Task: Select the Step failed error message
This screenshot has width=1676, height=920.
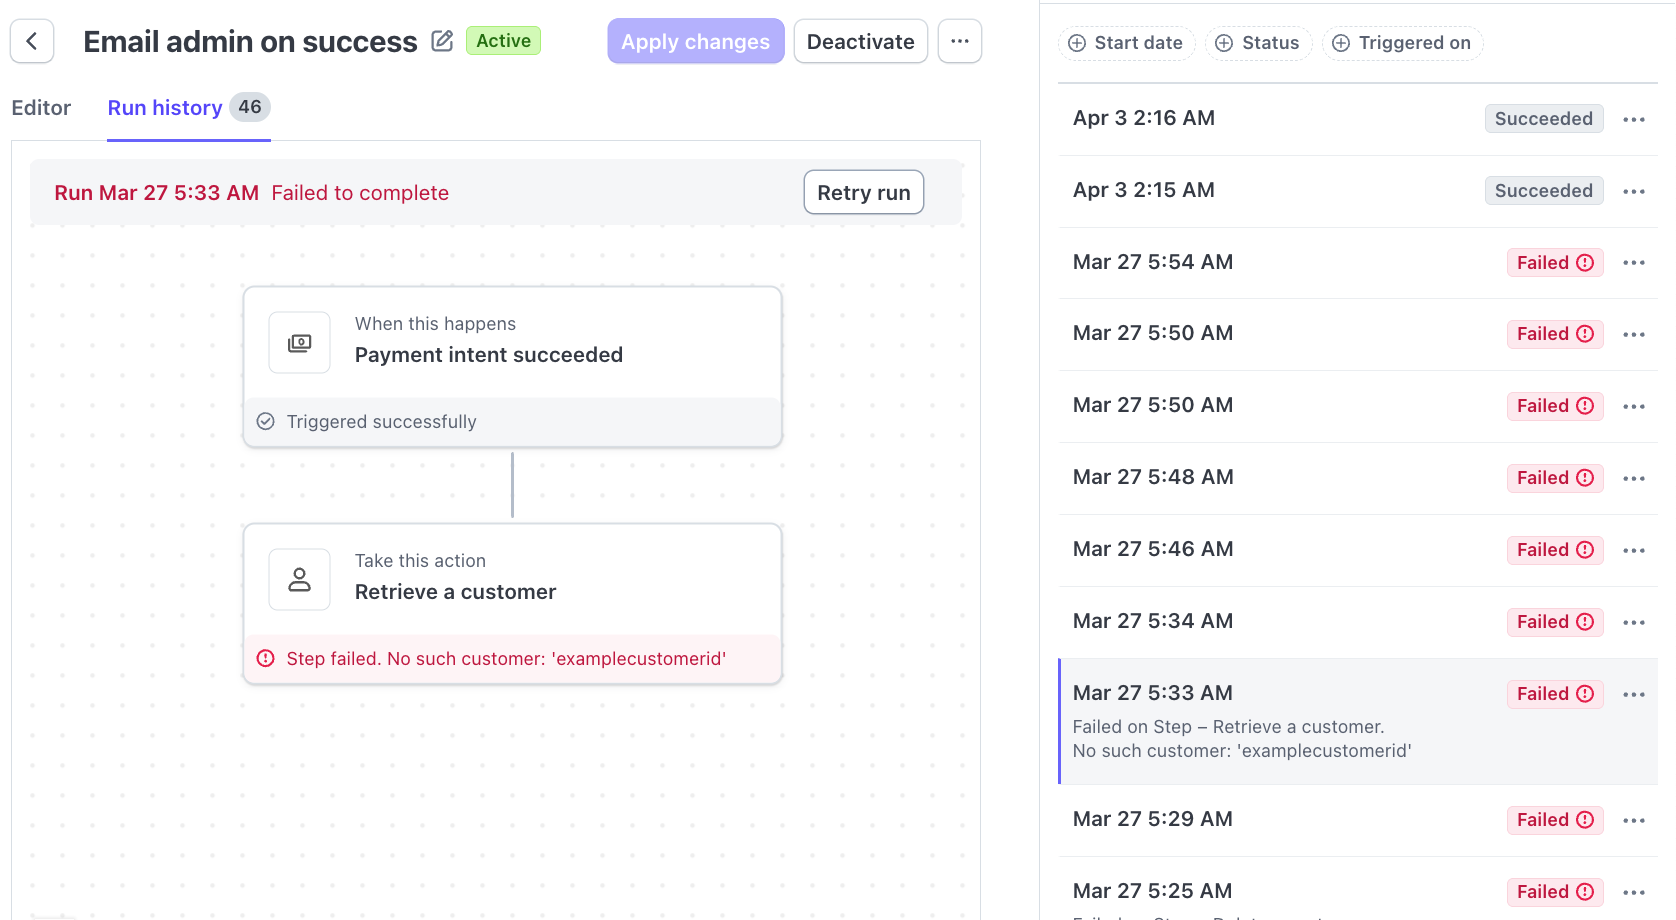Action: click(506, 659)
